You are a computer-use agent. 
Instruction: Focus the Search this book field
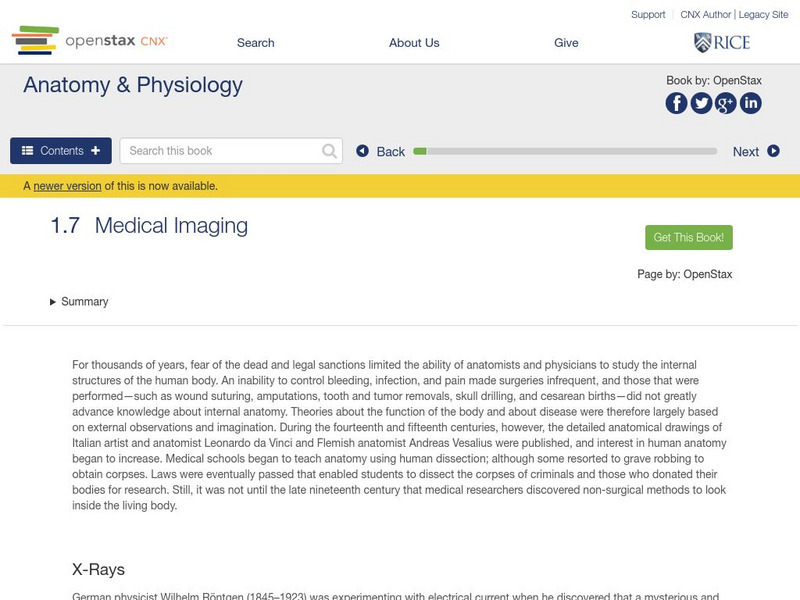point(220,151)
